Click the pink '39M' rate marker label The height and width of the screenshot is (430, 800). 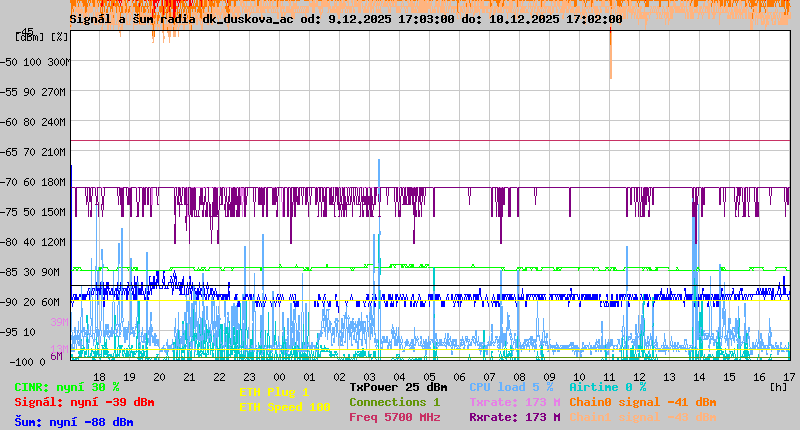tap(59, 322)
